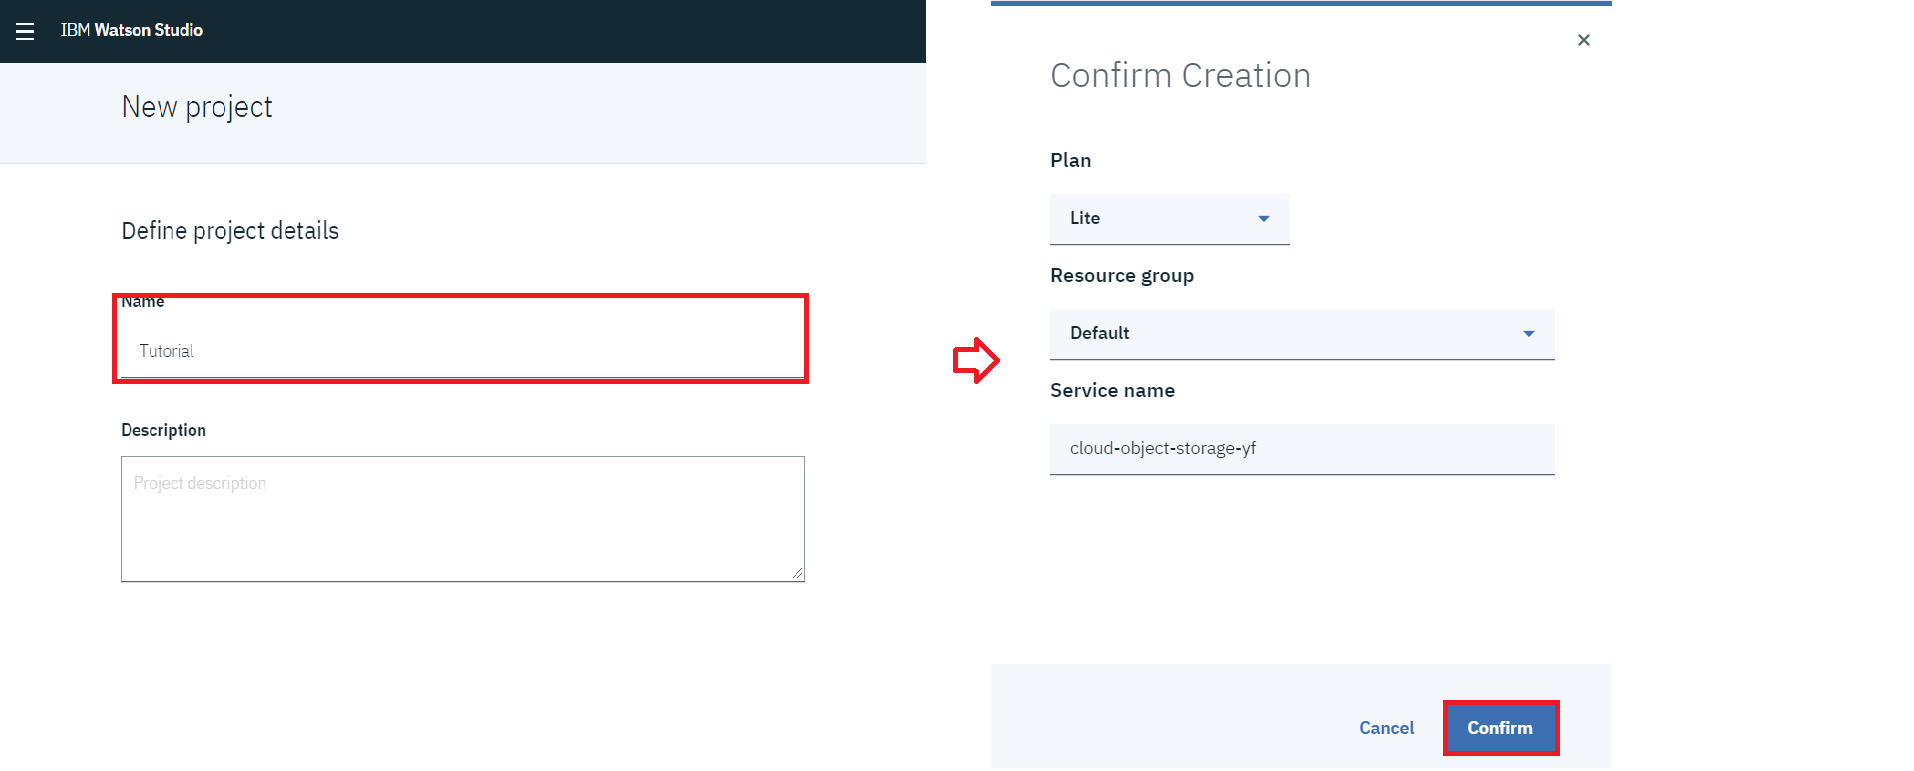Click the Description field label
Image resolution: width=1914 pixels, height=771 pixels.
pos(163,430)
